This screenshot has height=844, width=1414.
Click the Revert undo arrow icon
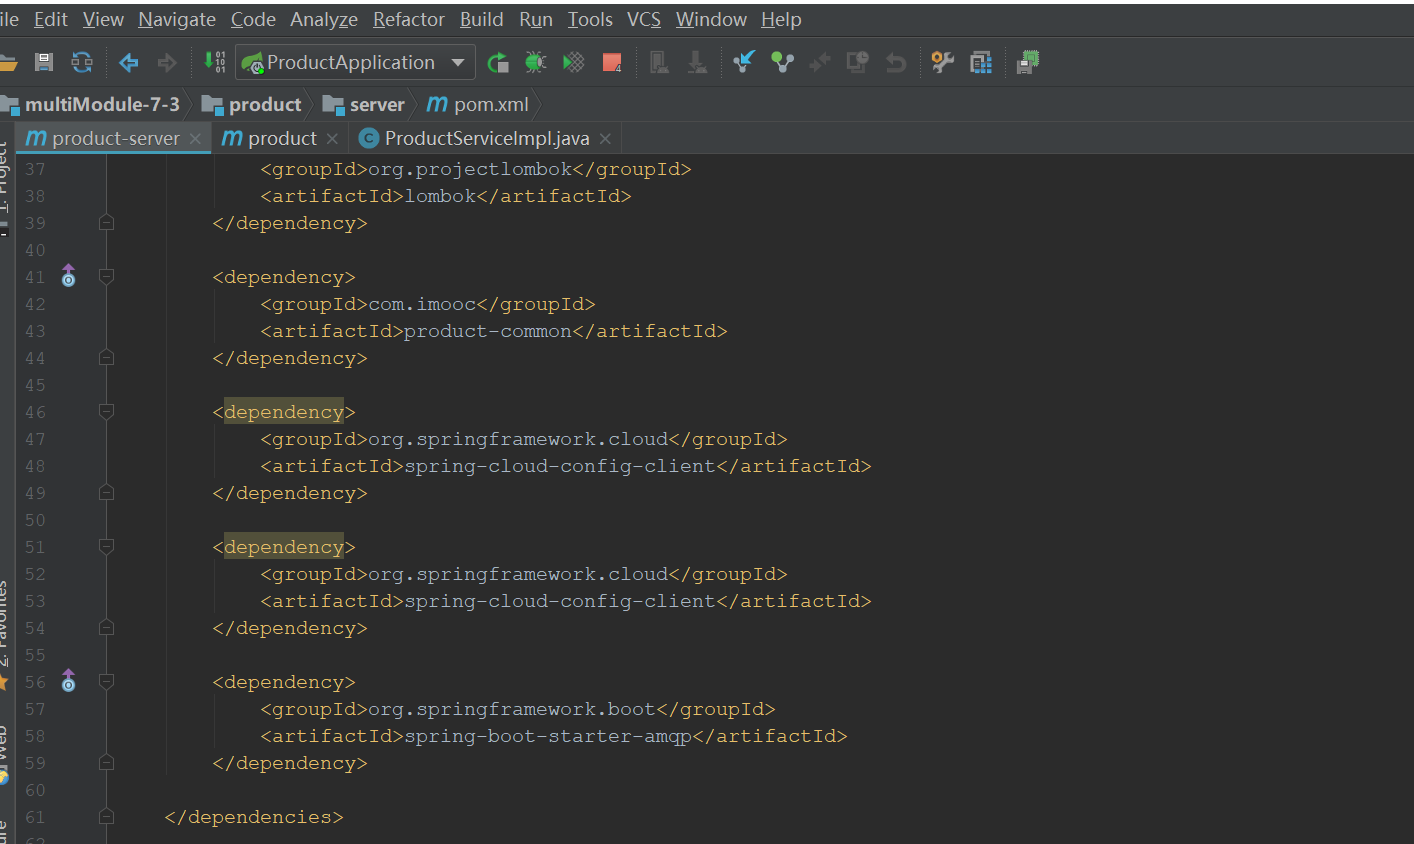[x=896, y=63]
